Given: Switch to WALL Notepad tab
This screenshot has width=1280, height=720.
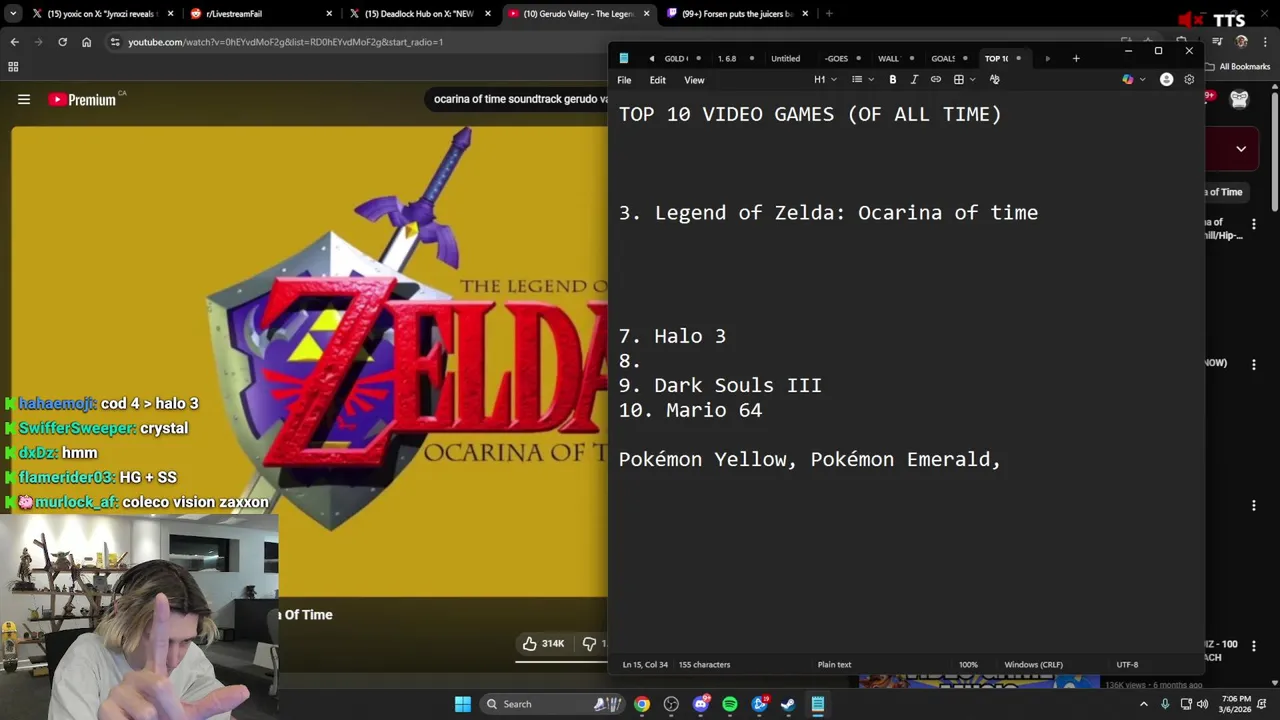Looking at the screenshot, I should point(895,58).
